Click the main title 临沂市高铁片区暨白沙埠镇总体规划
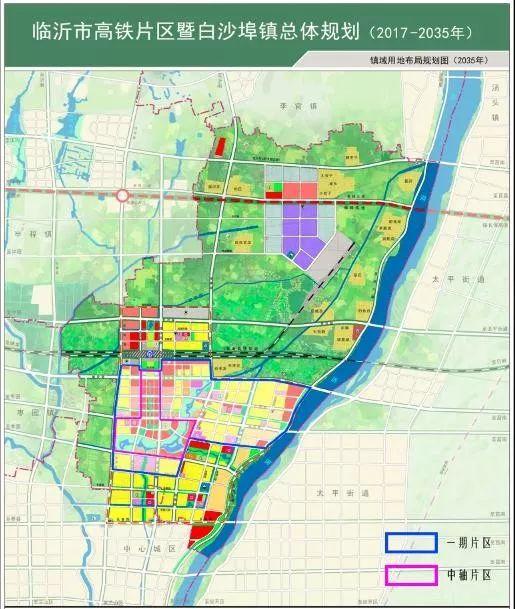 (196, 31)
